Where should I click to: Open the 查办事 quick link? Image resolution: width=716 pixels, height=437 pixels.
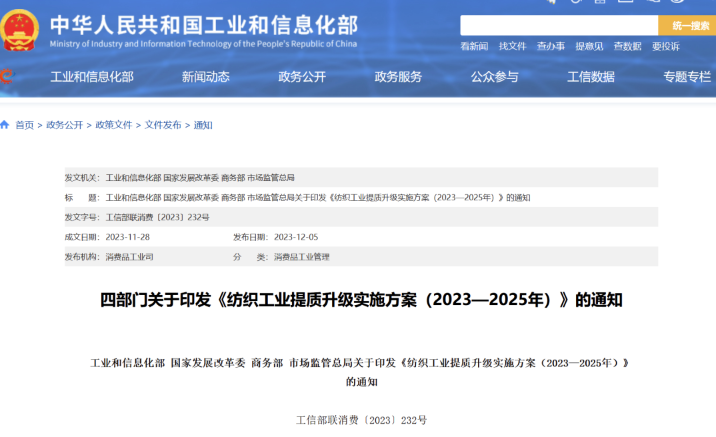(x=551, y=46)
